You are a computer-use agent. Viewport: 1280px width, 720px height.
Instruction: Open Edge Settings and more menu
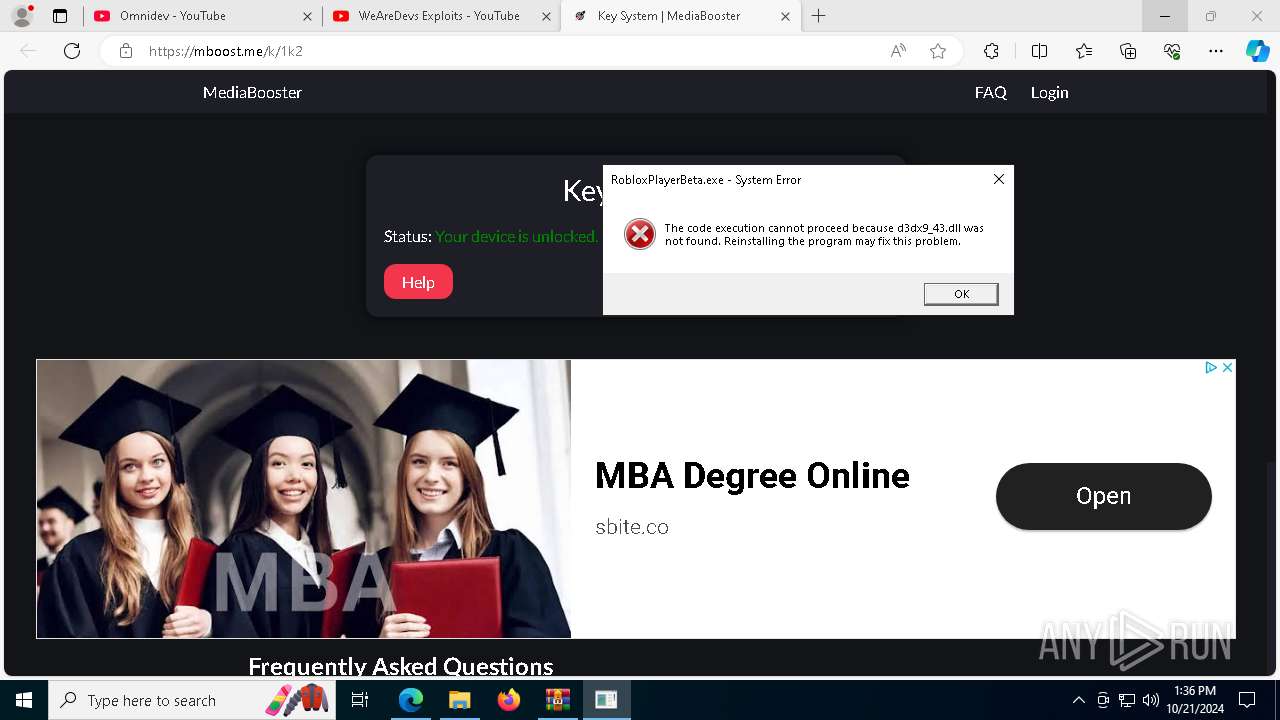click(1216, 51)
